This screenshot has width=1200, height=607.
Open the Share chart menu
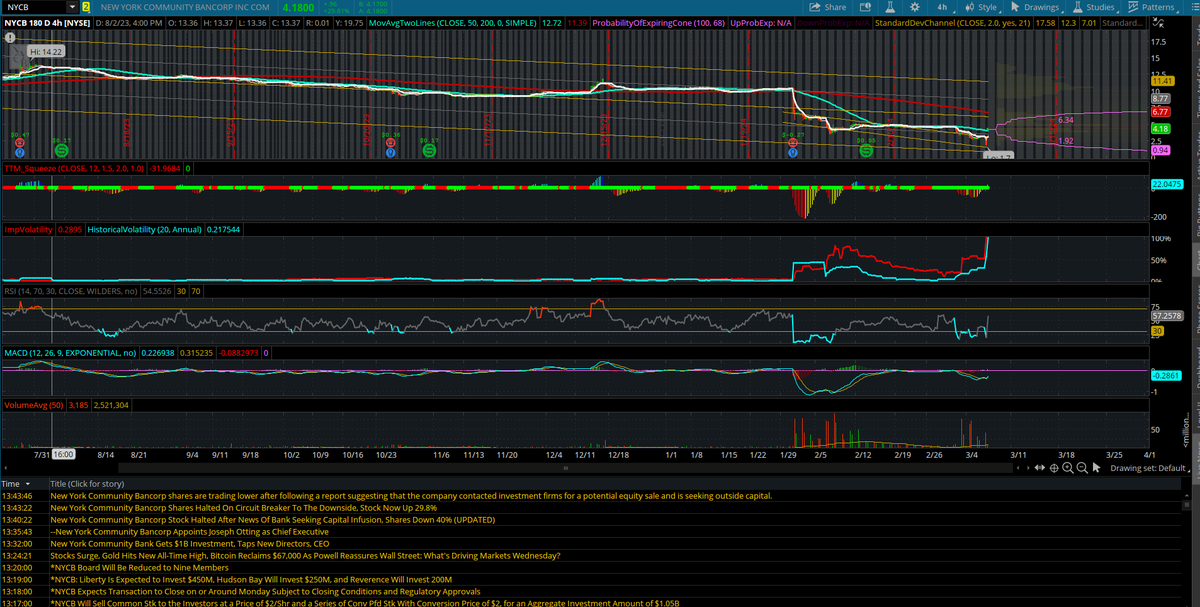point(829,7)
